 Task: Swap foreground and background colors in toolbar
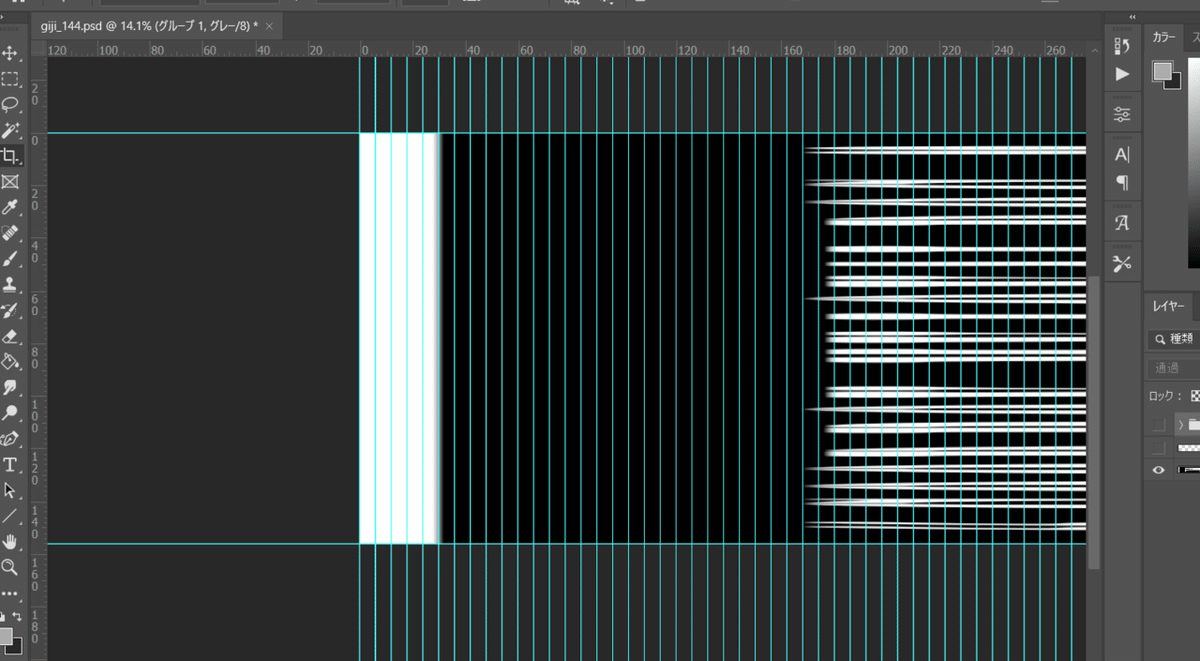(17, 616)
